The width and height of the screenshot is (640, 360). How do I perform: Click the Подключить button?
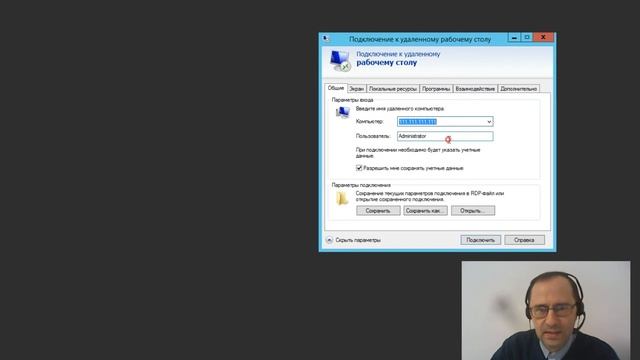click(x=480, y=240)
